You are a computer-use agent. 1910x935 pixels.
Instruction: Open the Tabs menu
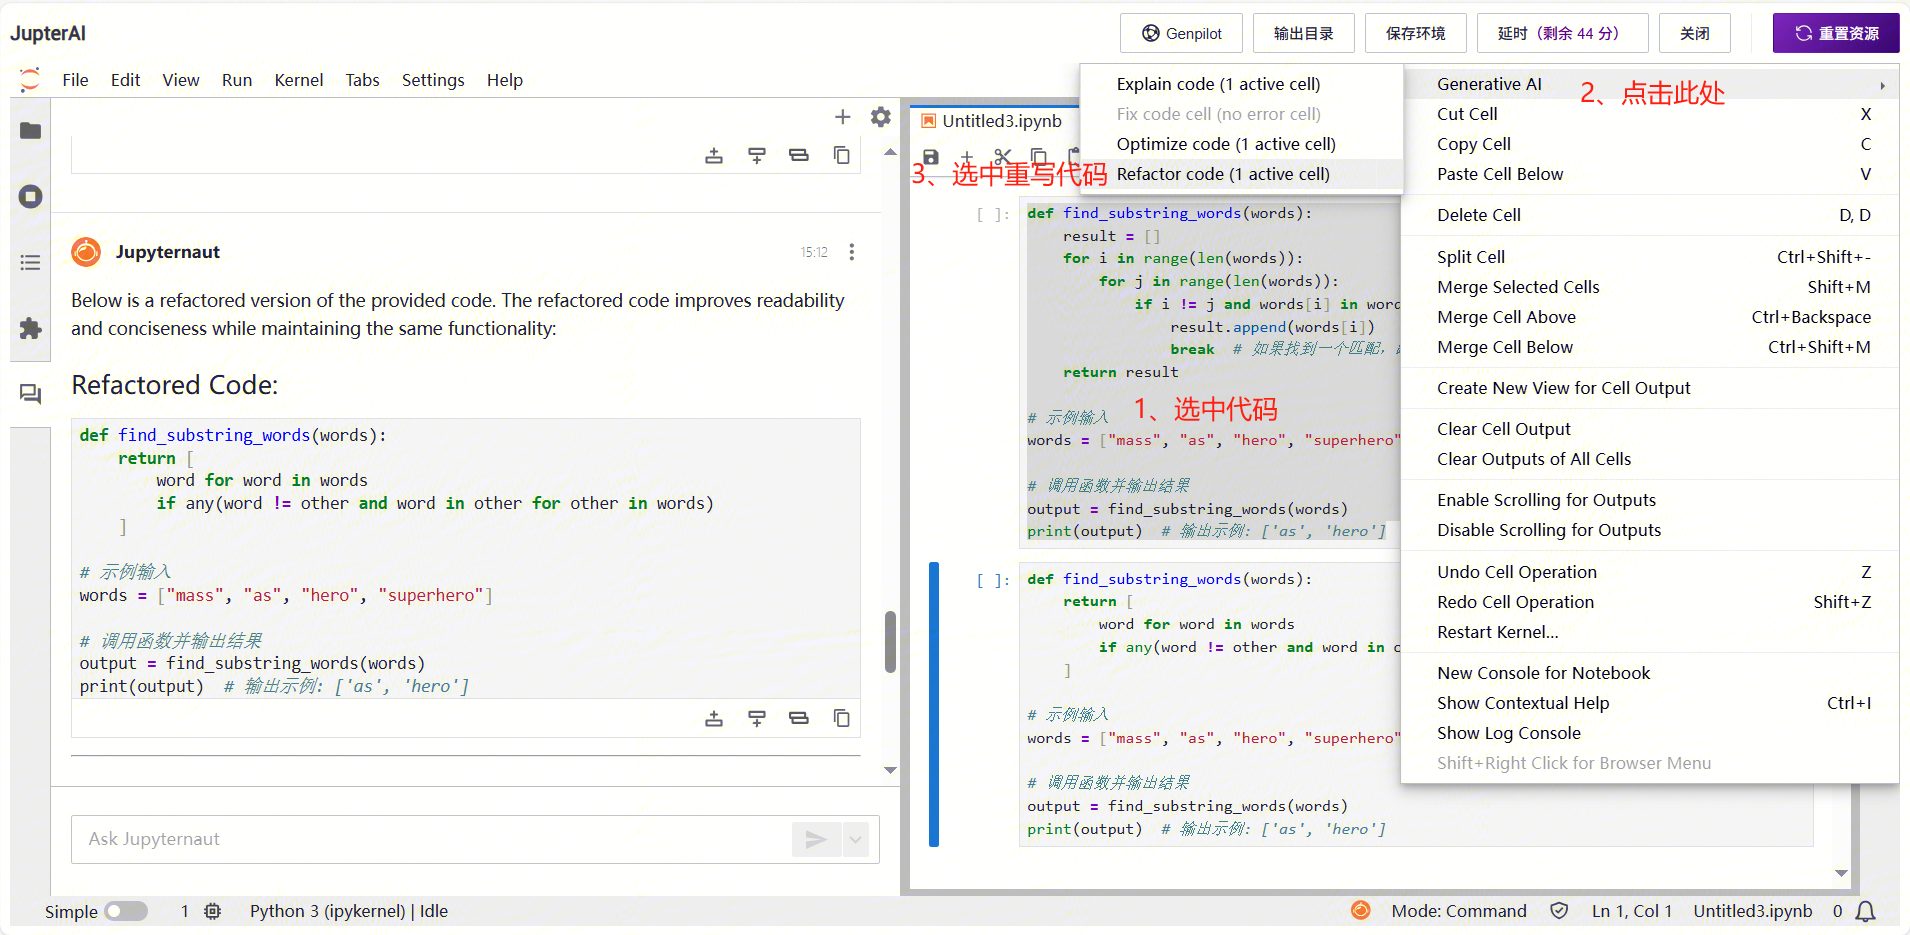(362, 80)
